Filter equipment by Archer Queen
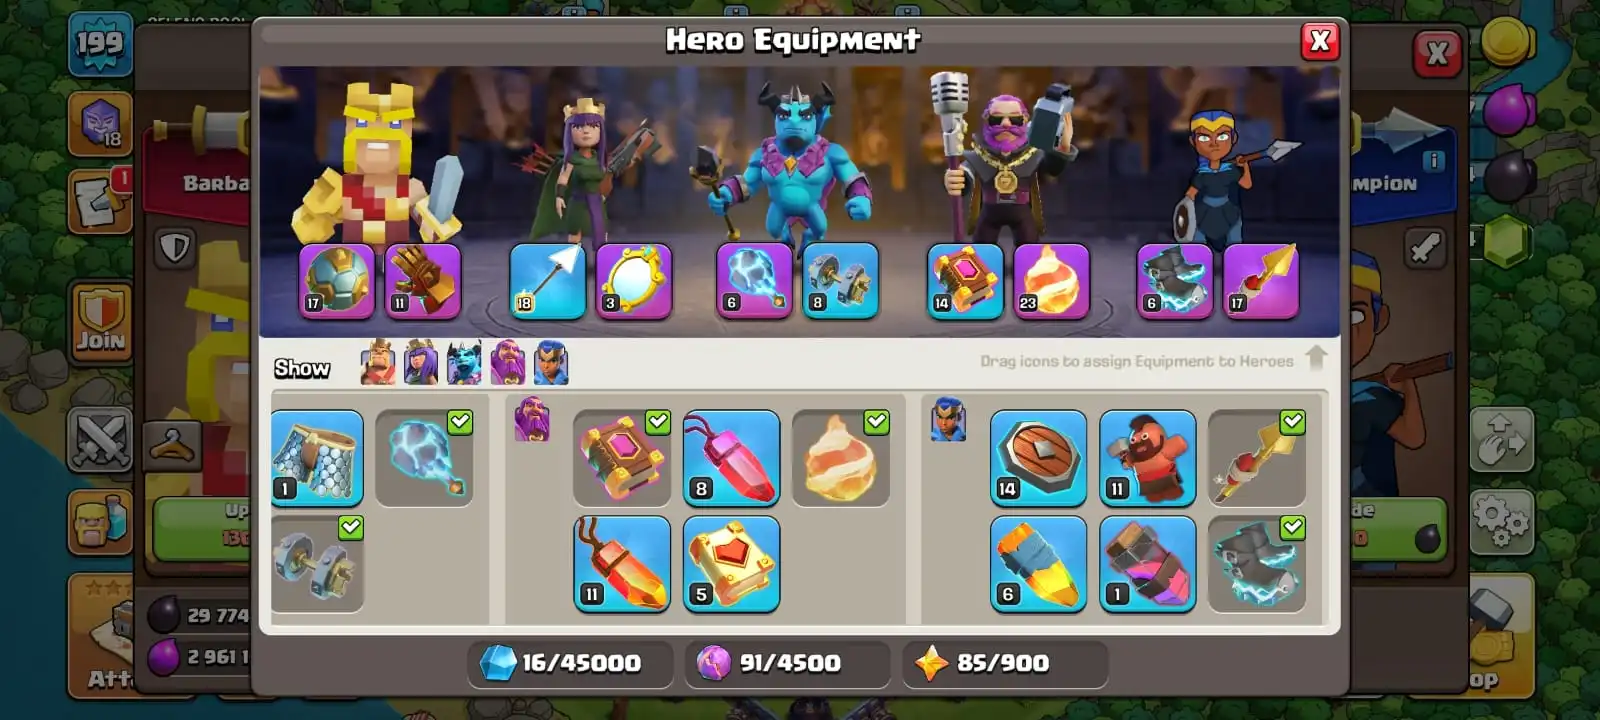 (x=420, y=363)
